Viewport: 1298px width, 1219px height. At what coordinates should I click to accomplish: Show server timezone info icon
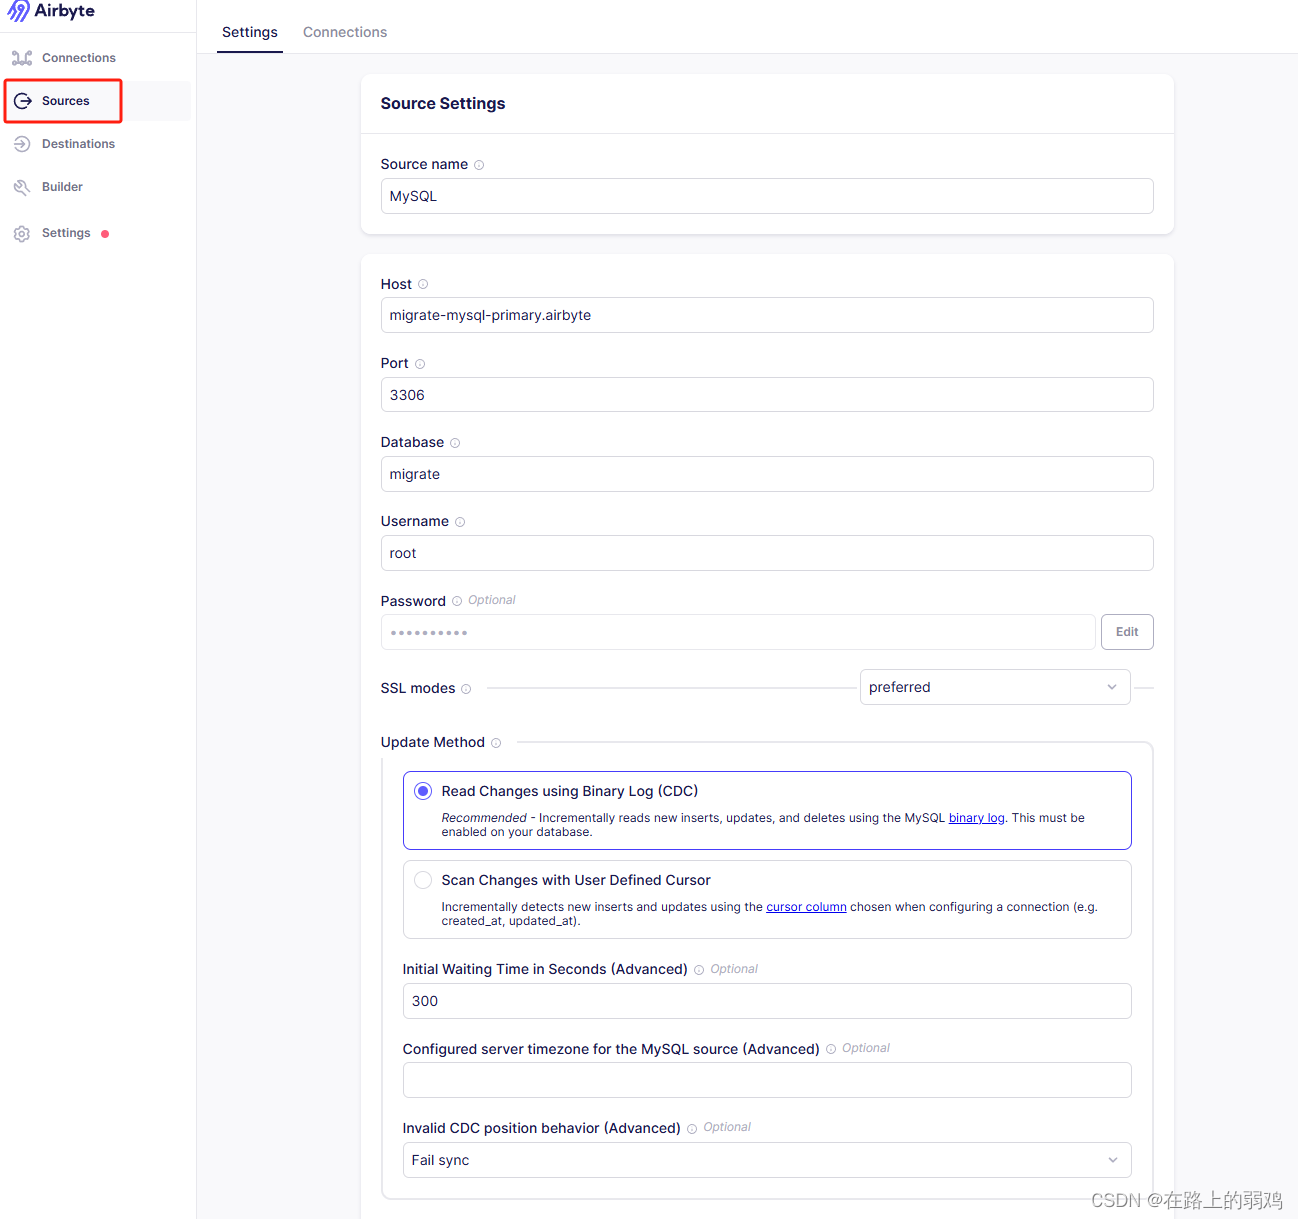[x=831, y=1049]
